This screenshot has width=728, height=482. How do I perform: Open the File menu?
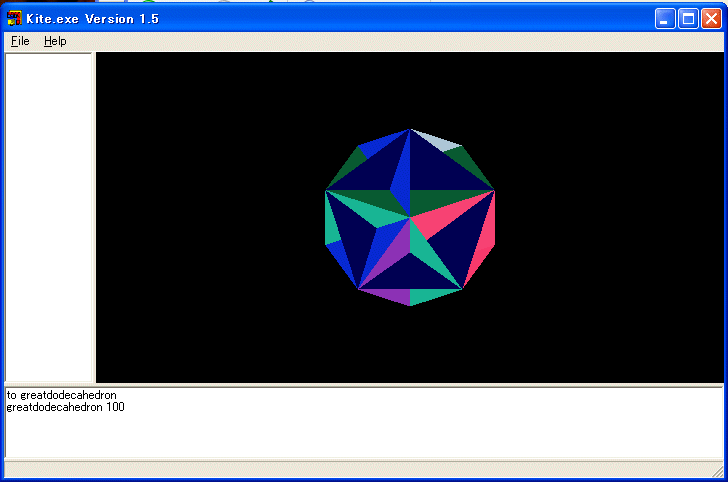click(20, 41)
